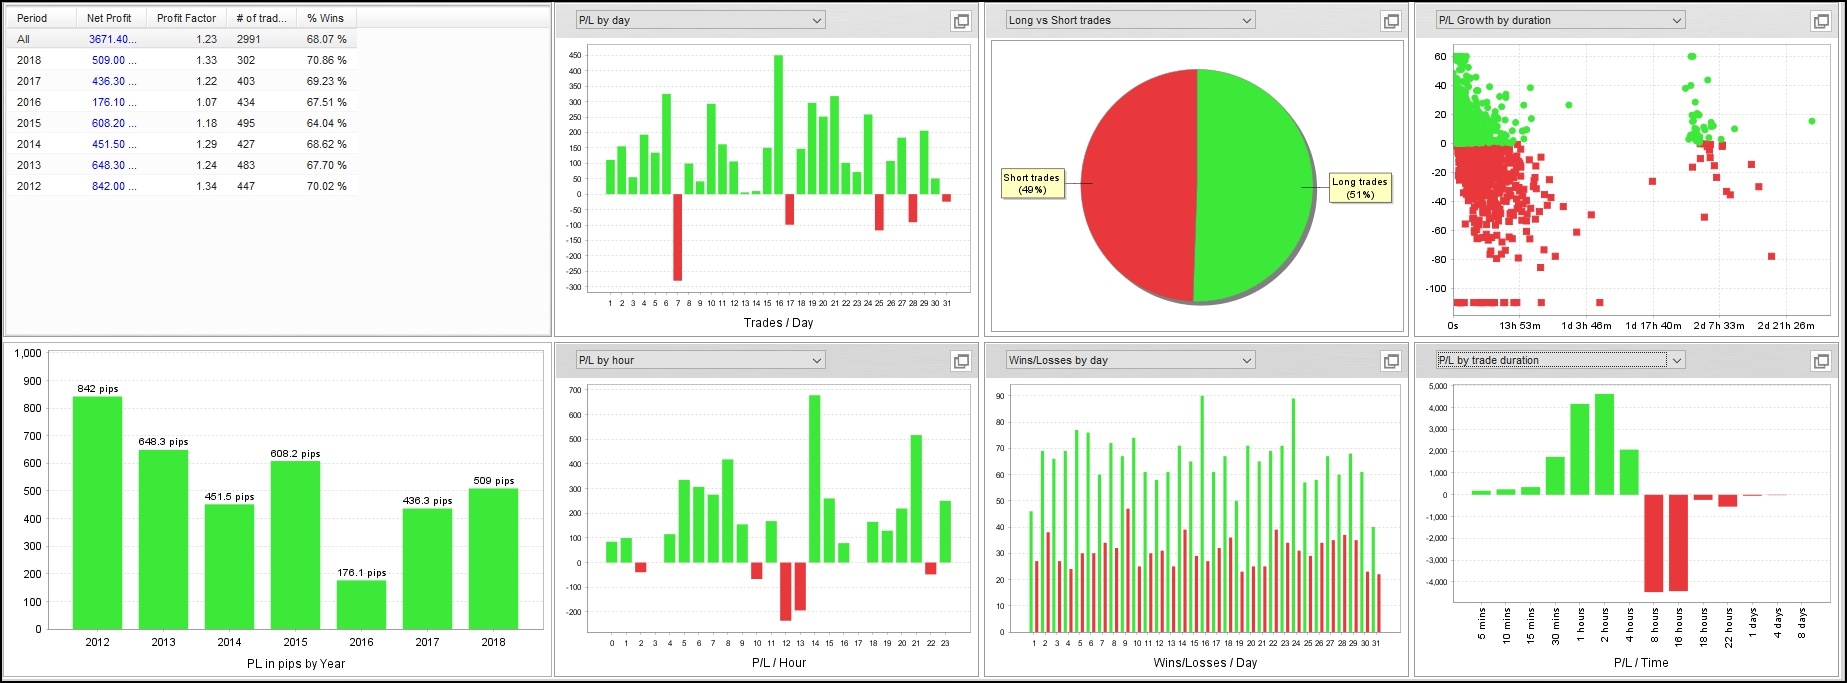
Task: Expand the P/L by trade duration dropdown
Action: [x=1677, y=360]
